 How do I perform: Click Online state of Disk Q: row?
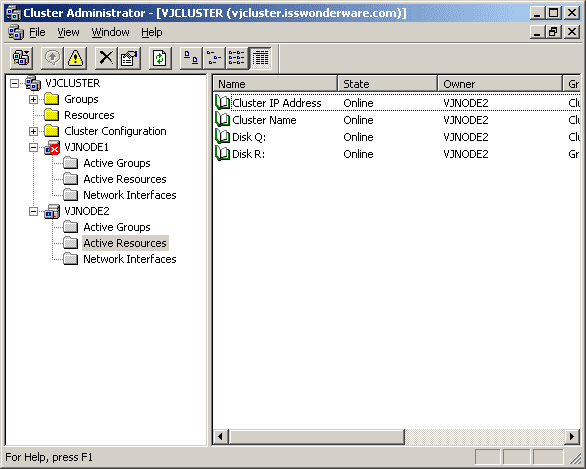358,137
